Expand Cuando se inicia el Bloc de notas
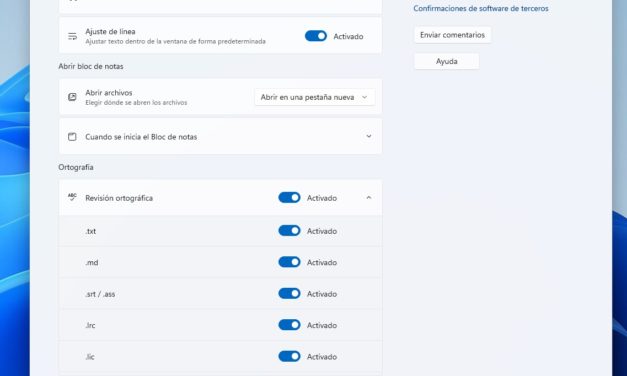This screenshot has height=376, width=627. 220,136
